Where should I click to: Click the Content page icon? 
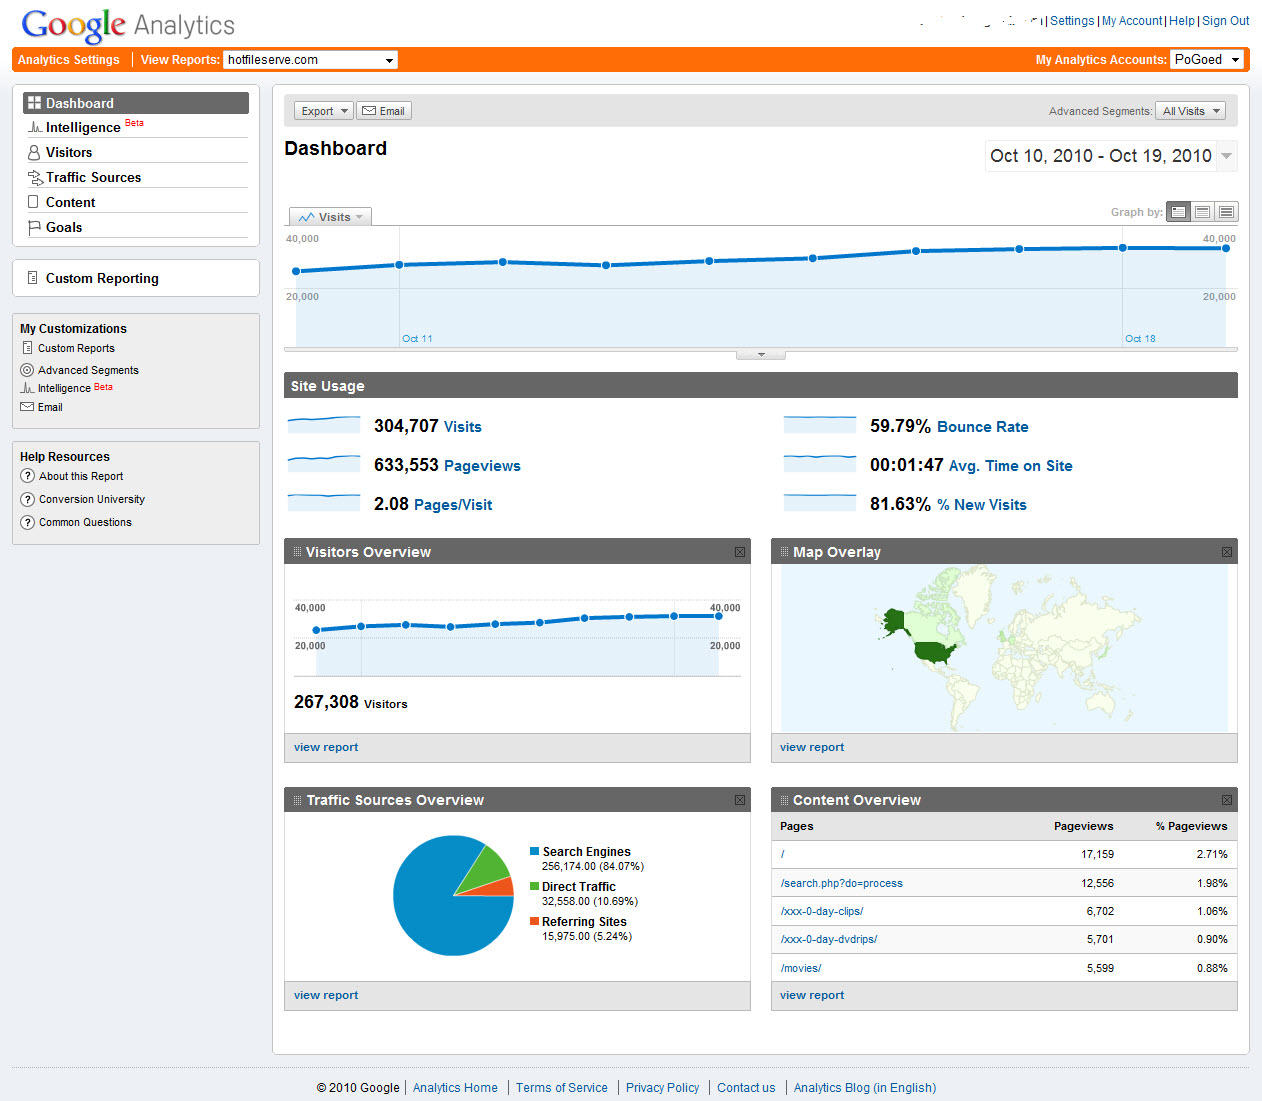pos(33,202)
